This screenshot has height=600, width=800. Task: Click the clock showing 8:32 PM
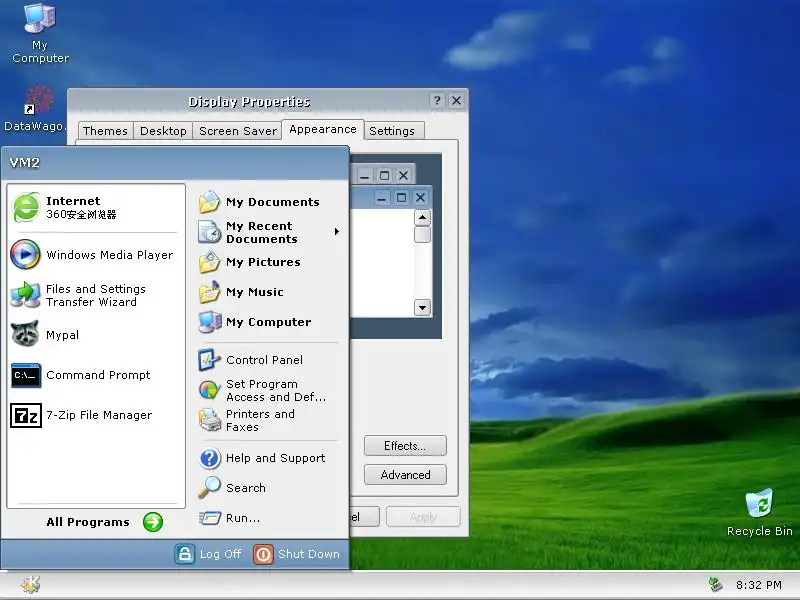coord(759,585)
